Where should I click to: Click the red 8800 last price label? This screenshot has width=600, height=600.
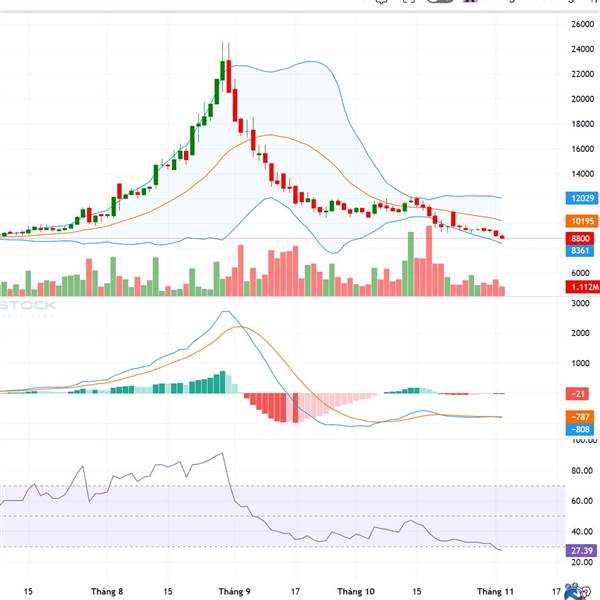coord(580,239)
